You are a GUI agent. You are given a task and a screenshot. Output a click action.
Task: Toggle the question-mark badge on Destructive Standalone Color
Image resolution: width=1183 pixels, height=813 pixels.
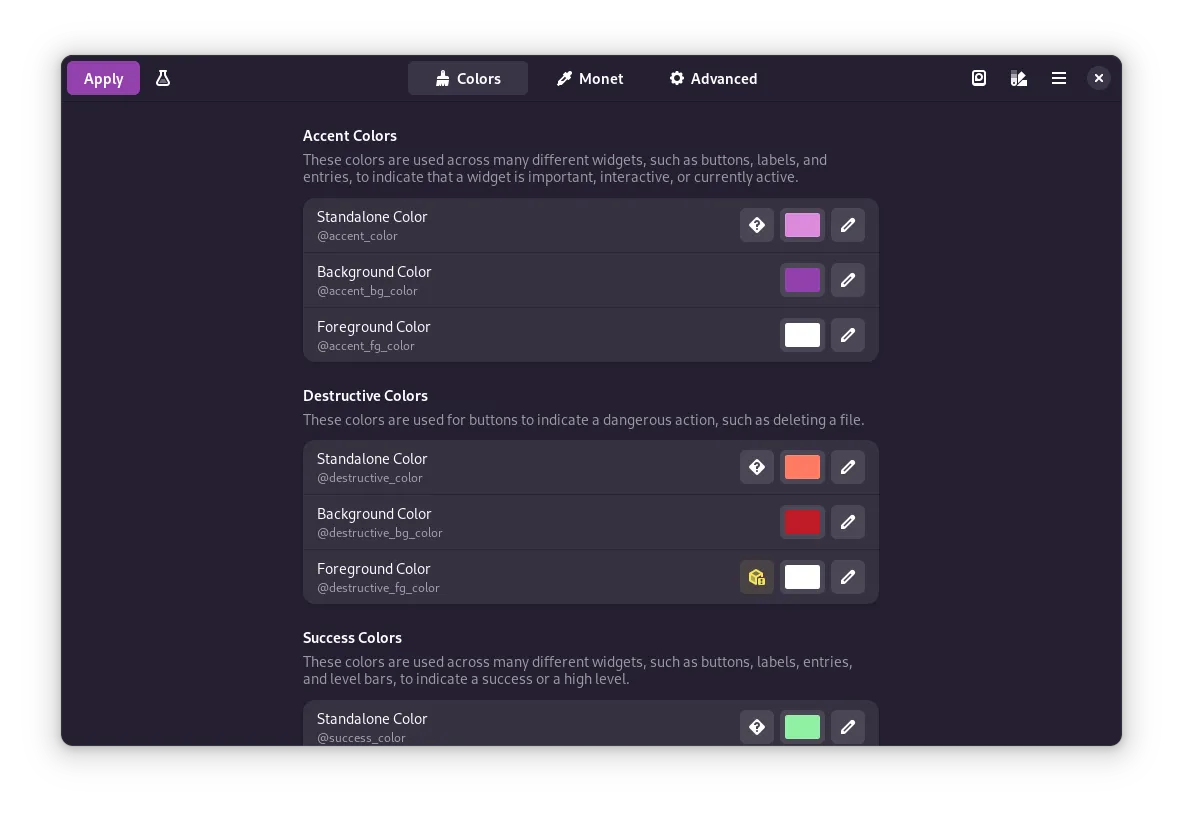click(757, 467)
